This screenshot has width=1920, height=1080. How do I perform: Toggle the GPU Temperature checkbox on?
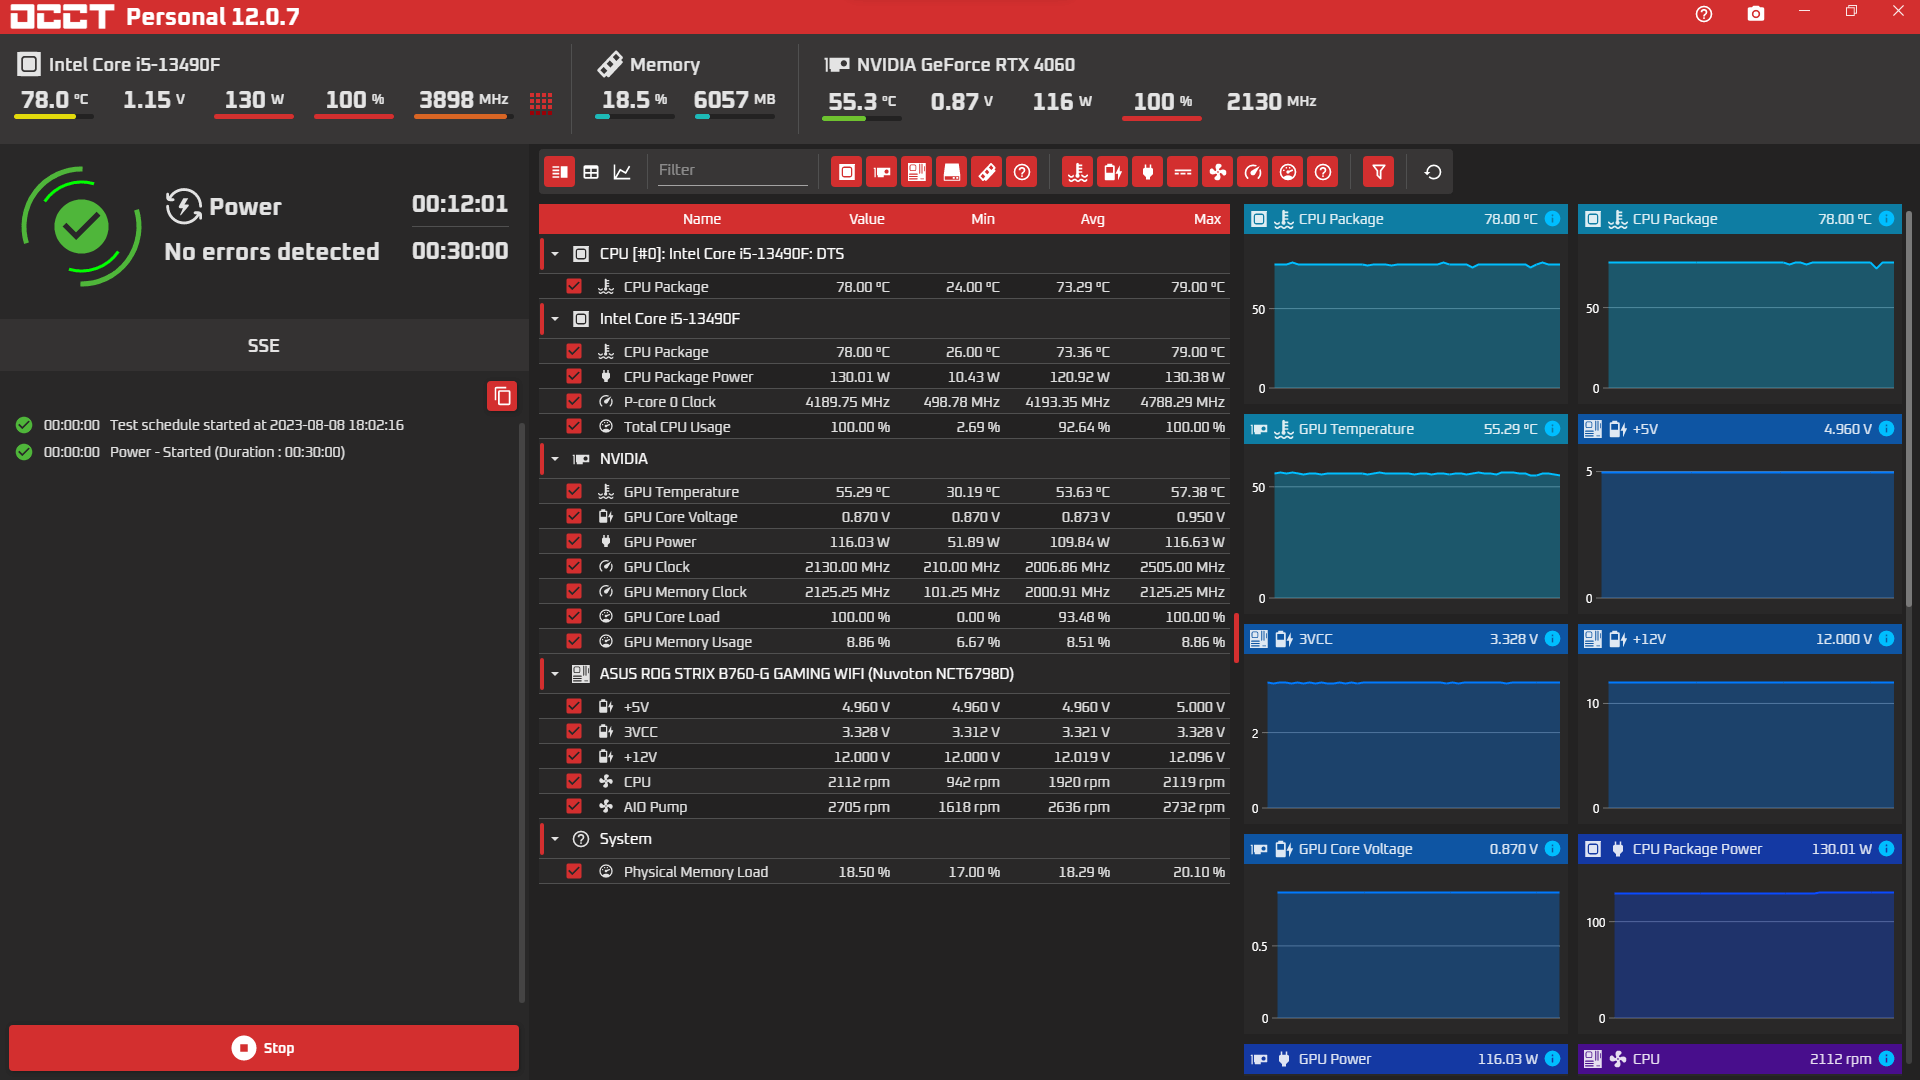(x=574, y=491)
